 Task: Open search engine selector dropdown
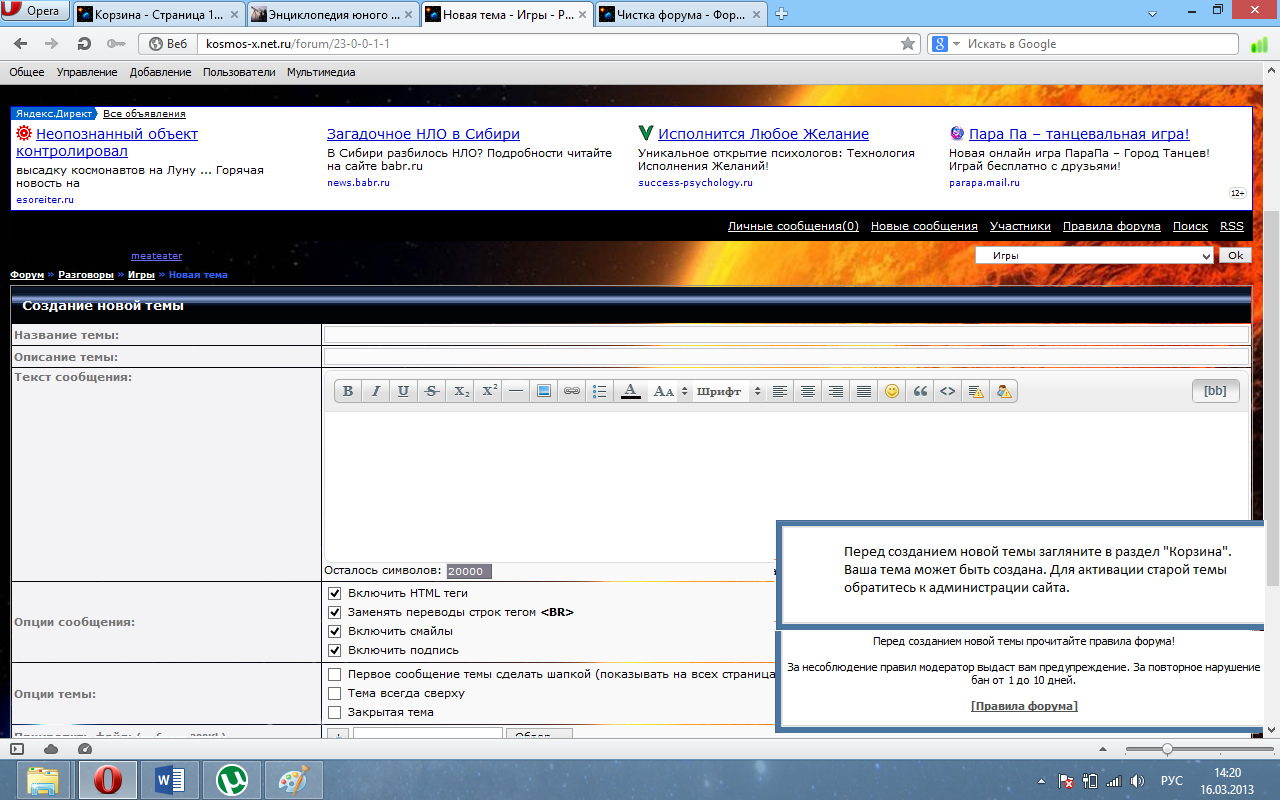click(946, 44)
